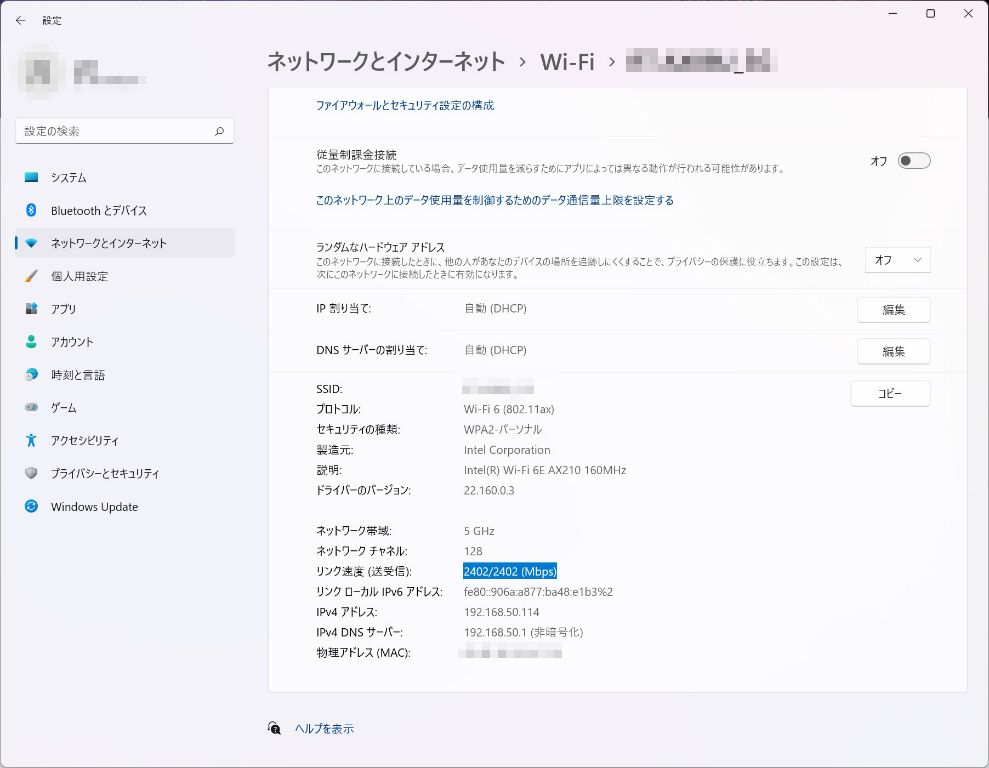This screenshot has width=989, height=768.
Task: Open the ランダムなハードウェア アドレス dropdown
Action: tap(898, 260)
